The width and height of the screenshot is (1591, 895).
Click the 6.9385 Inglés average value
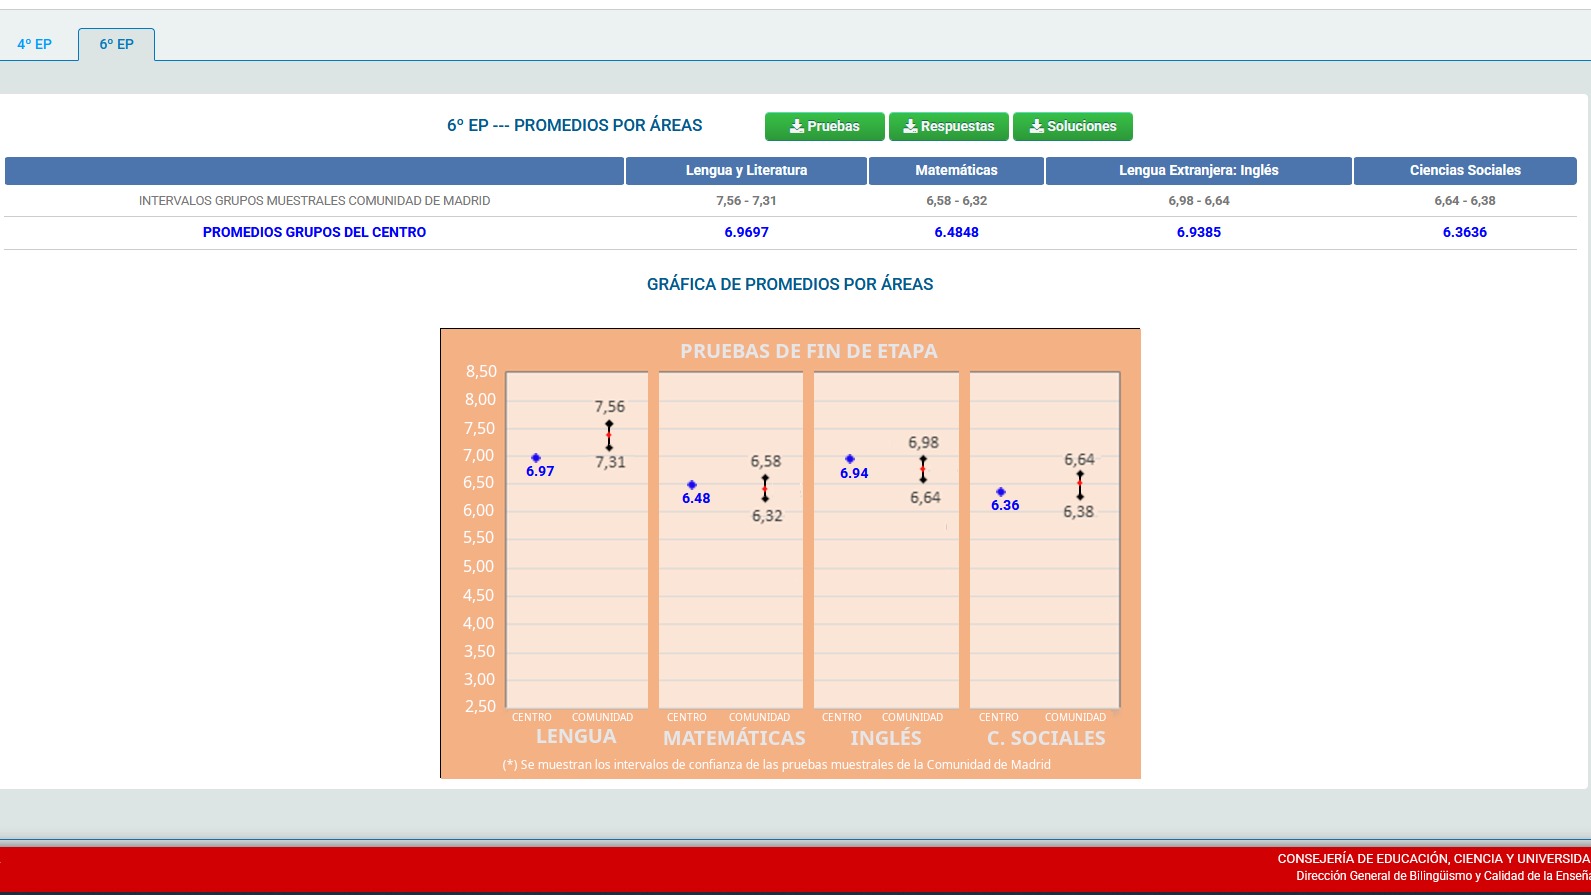pyautogui.click(x=1199, y=232)
